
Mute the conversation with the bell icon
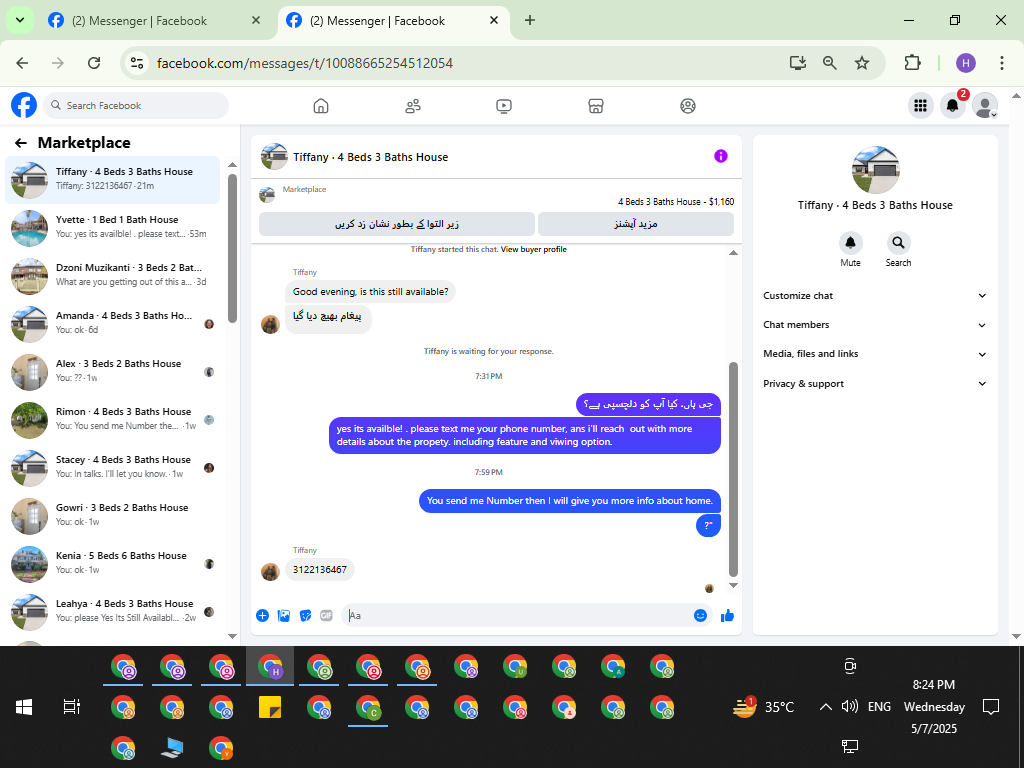click(850, 243)
